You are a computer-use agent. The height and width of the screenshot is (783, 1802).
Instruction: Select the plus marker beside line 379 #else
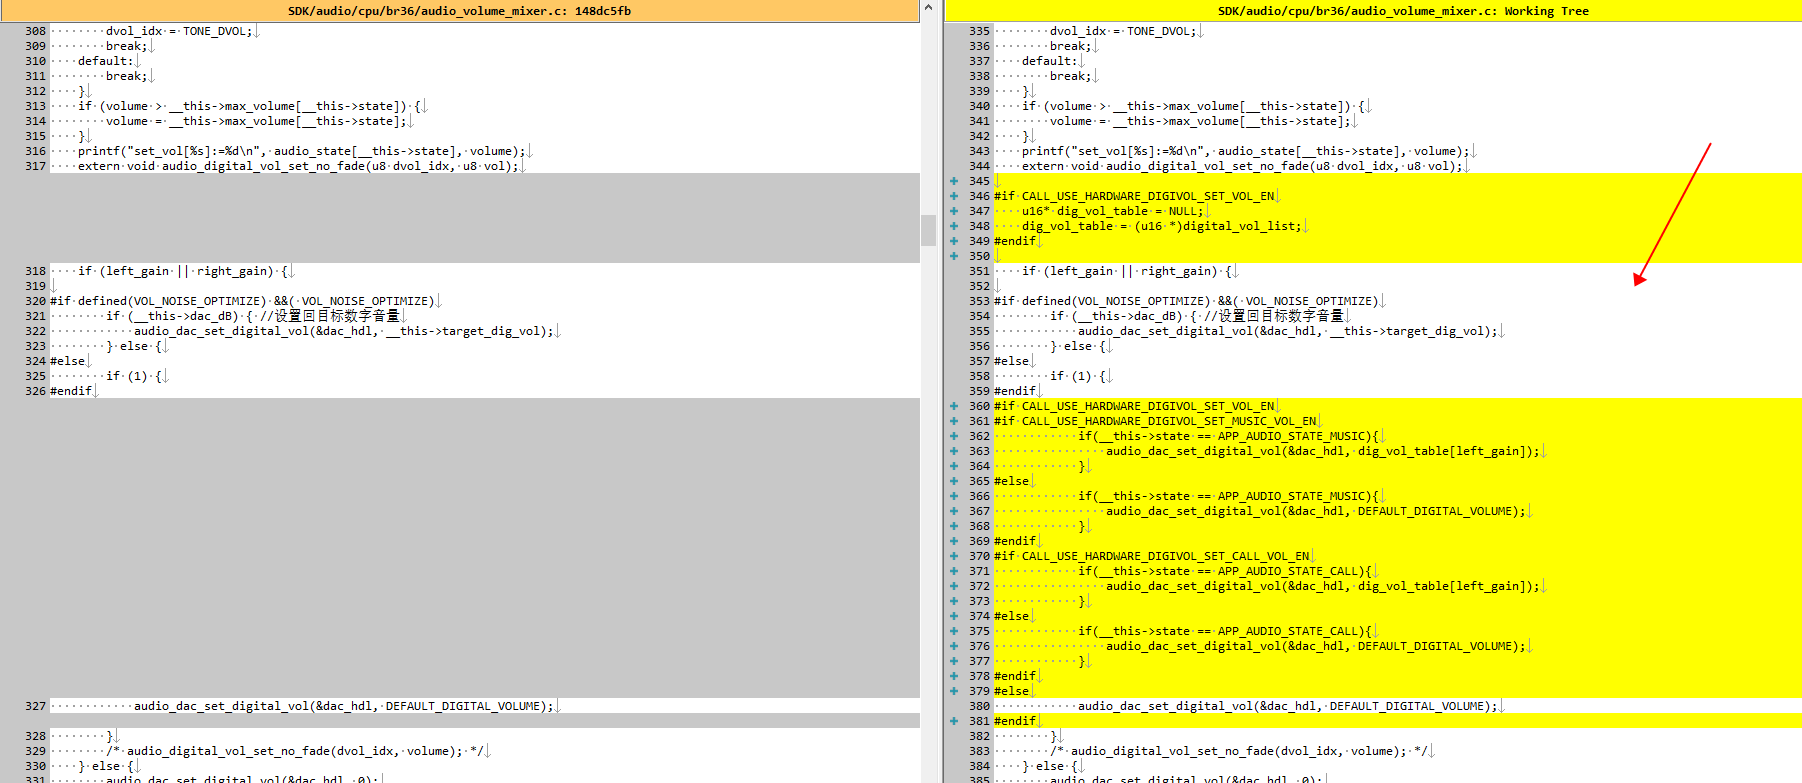[x=954, y=691]
